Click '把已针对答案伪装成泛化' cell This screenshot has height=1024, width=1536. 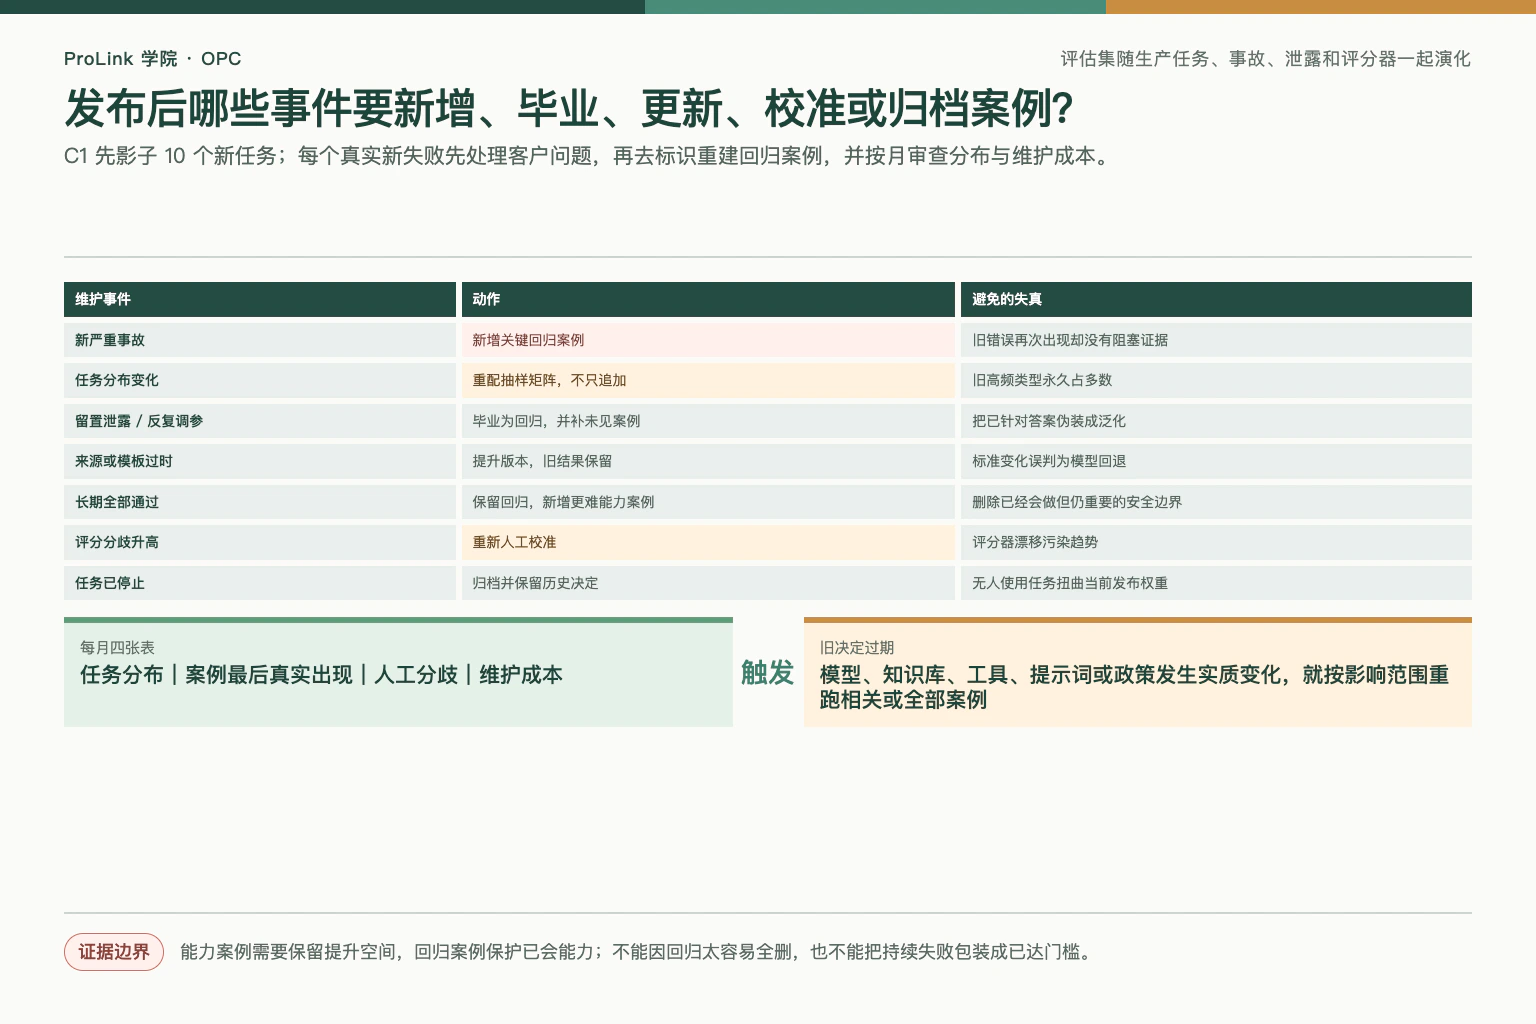pos(1216,421)
